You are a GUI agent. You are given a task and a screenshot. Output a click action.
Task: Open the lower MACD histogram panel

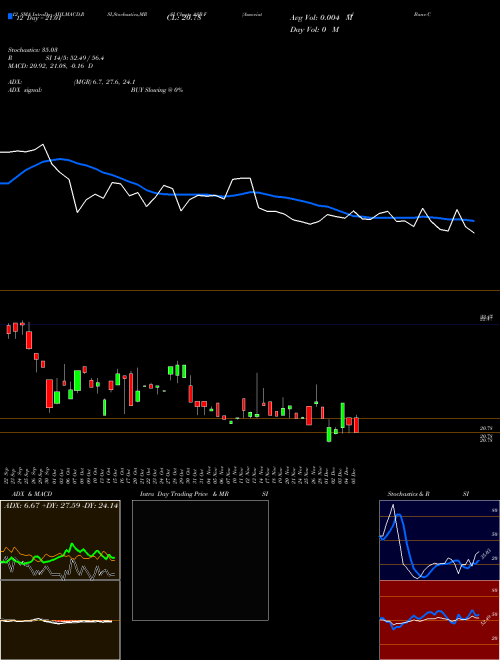(x=60, y=620)
